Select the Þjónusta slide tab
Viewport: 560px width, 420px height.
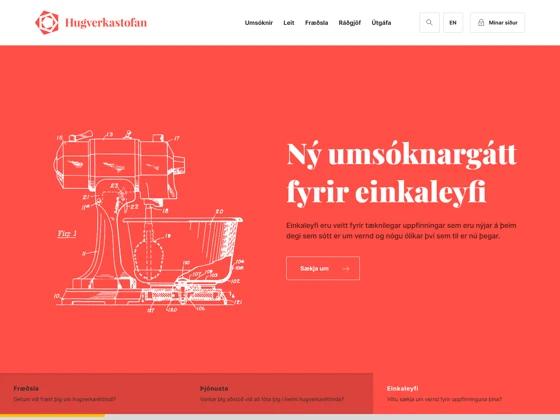pyautogui.click(x=280, y=394)
